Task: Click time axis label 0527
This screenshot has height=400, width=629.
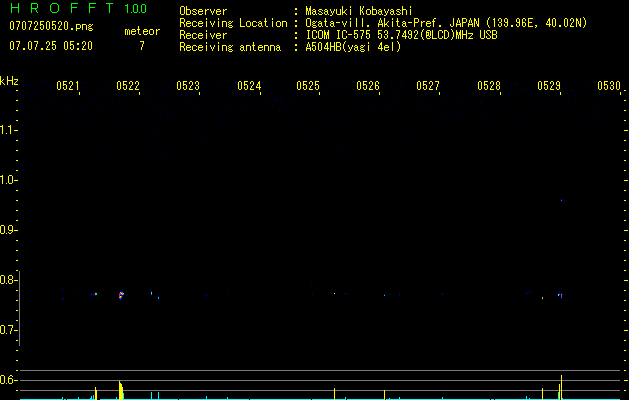Action: pos(428,86)
